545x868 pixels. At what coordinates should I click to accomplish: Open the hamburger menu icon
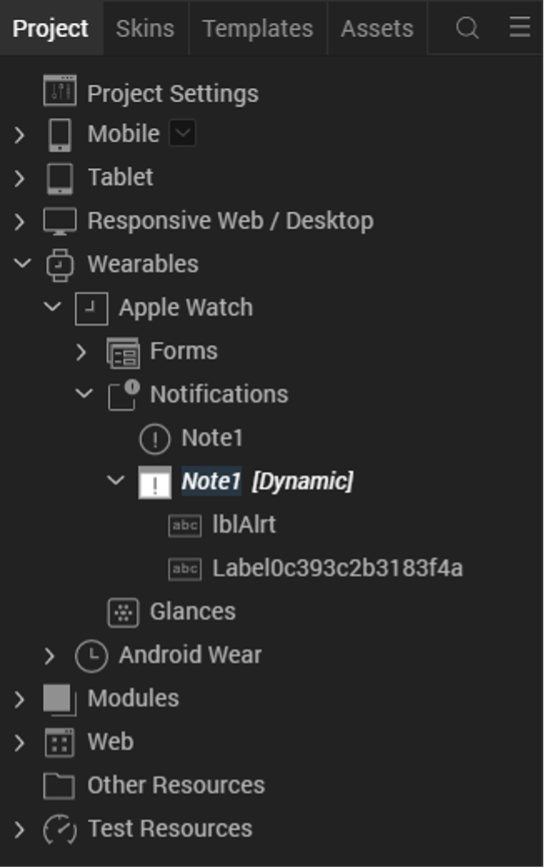click(x=520, y=27)
